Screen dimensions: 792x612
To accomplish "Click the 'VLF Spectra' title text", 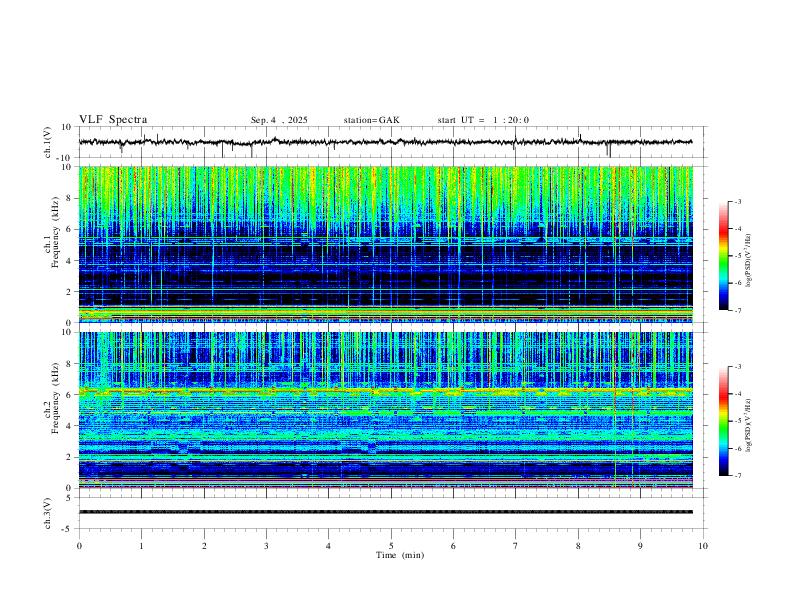I will (x=113, y=119).
